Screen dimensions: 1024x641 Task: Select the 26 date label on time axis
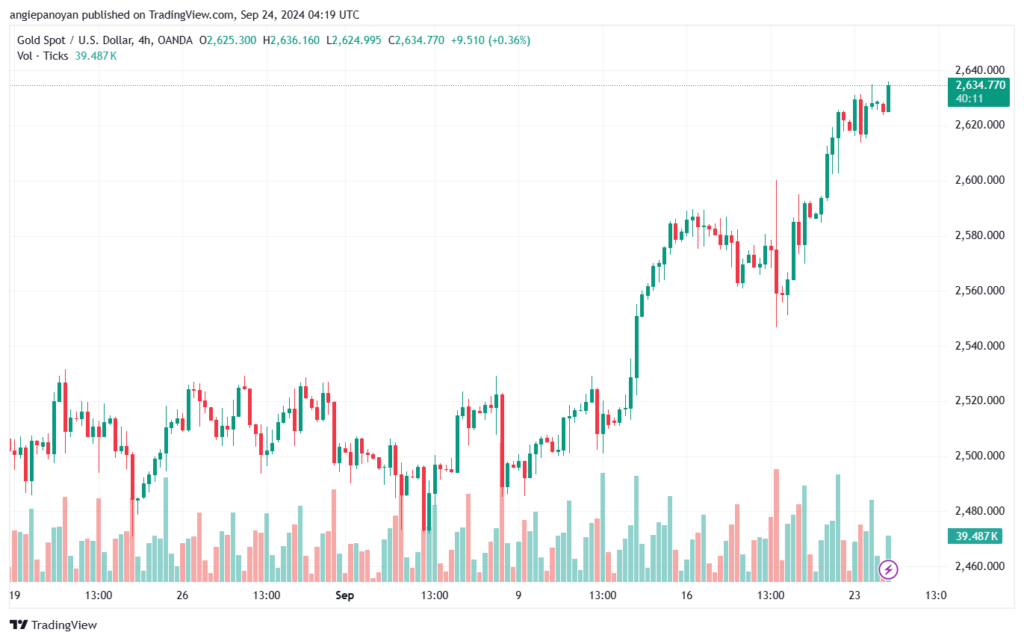coord(182,596)
